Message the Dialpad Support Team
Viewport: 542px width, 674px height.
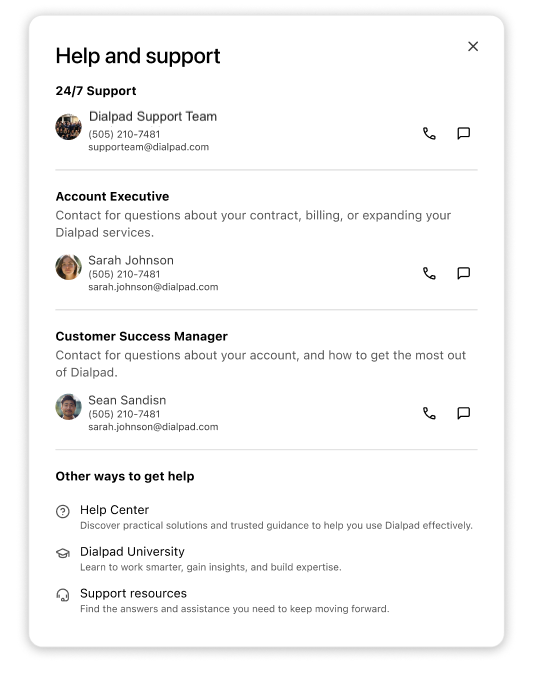[x=463, y=133]
